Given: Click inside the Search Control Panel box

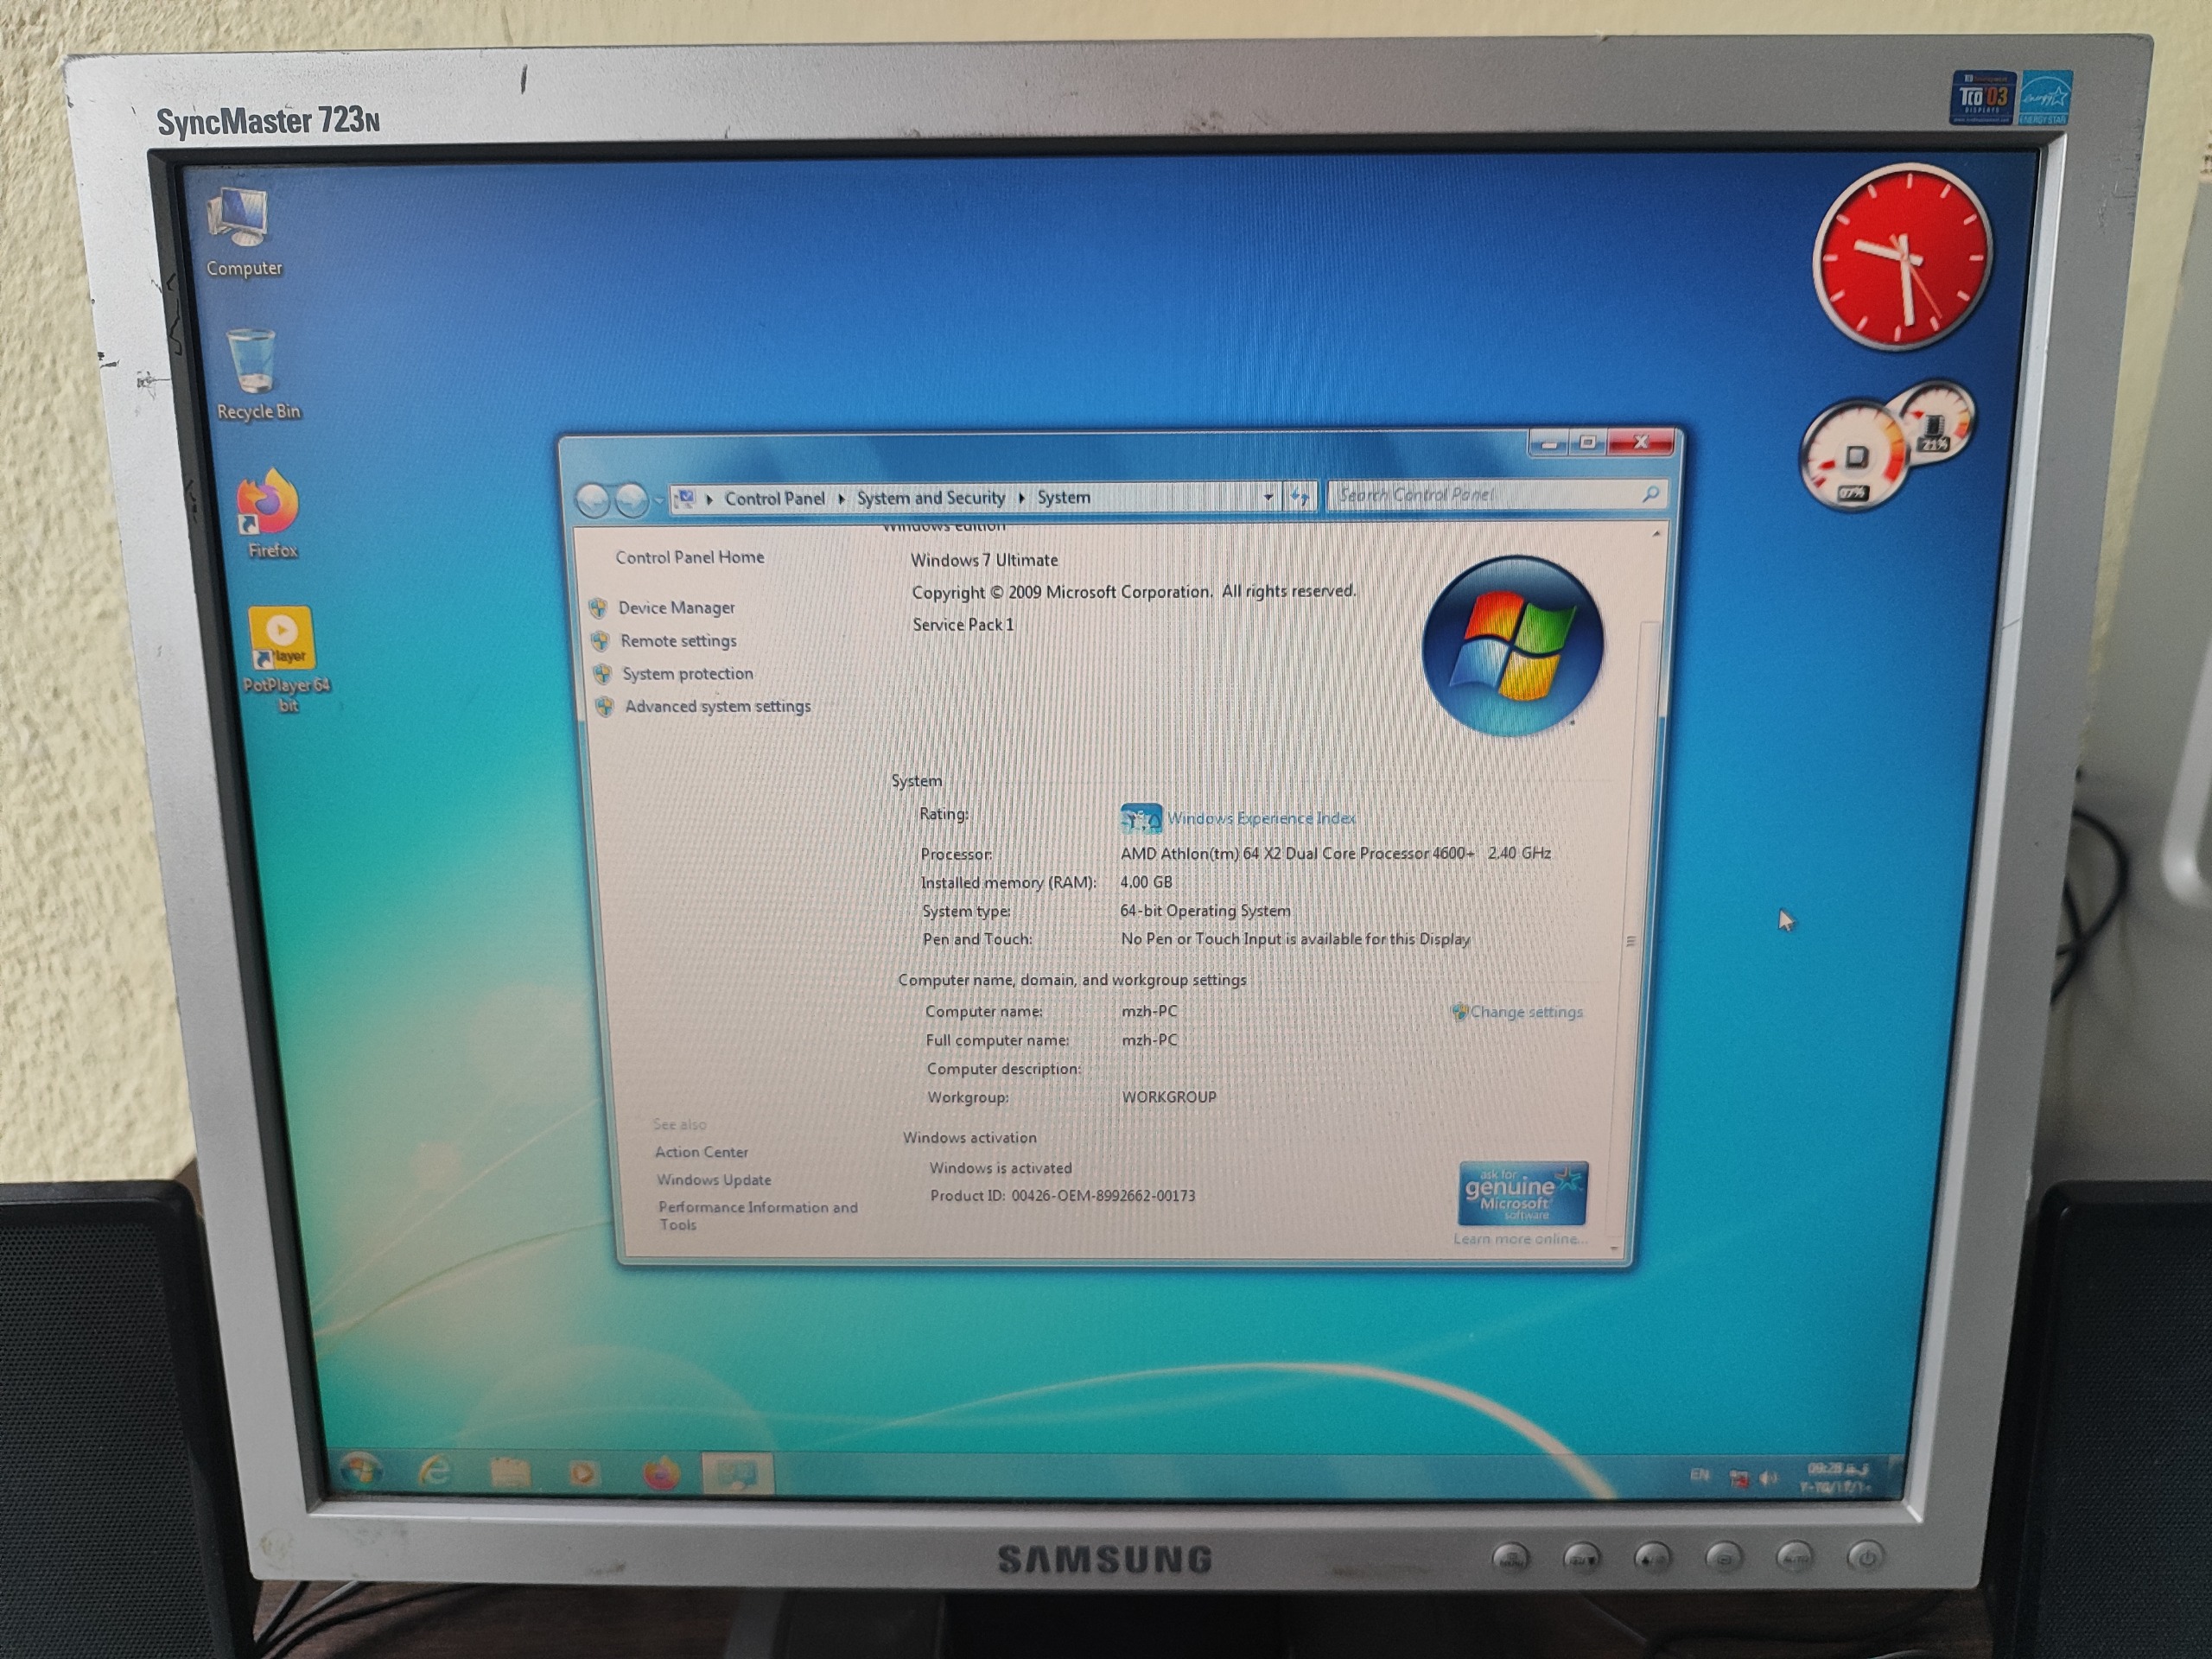Looking at the screenshot, I should (1480, 495).
